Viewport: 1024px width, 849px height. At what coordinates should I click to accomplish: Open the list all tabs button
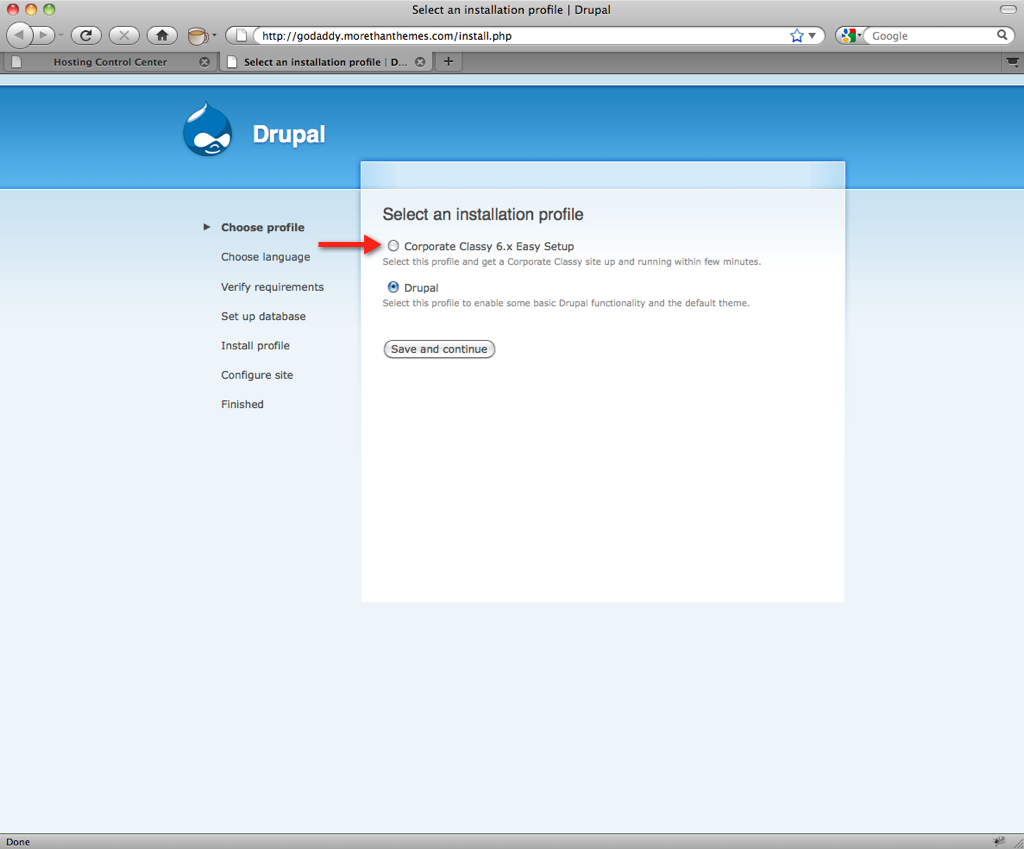[1012, 62]
